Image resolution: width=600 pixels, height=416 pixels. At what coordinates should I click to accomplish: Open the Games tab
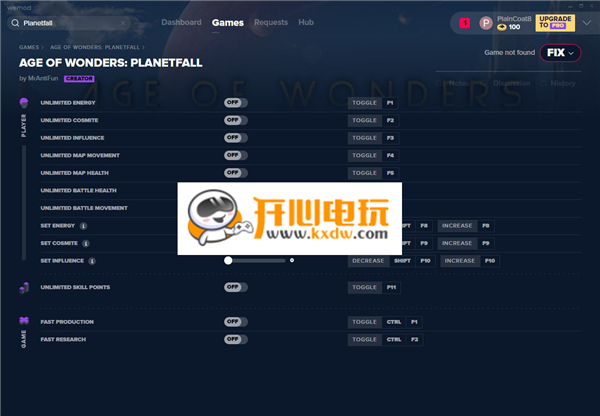(227, 22)
